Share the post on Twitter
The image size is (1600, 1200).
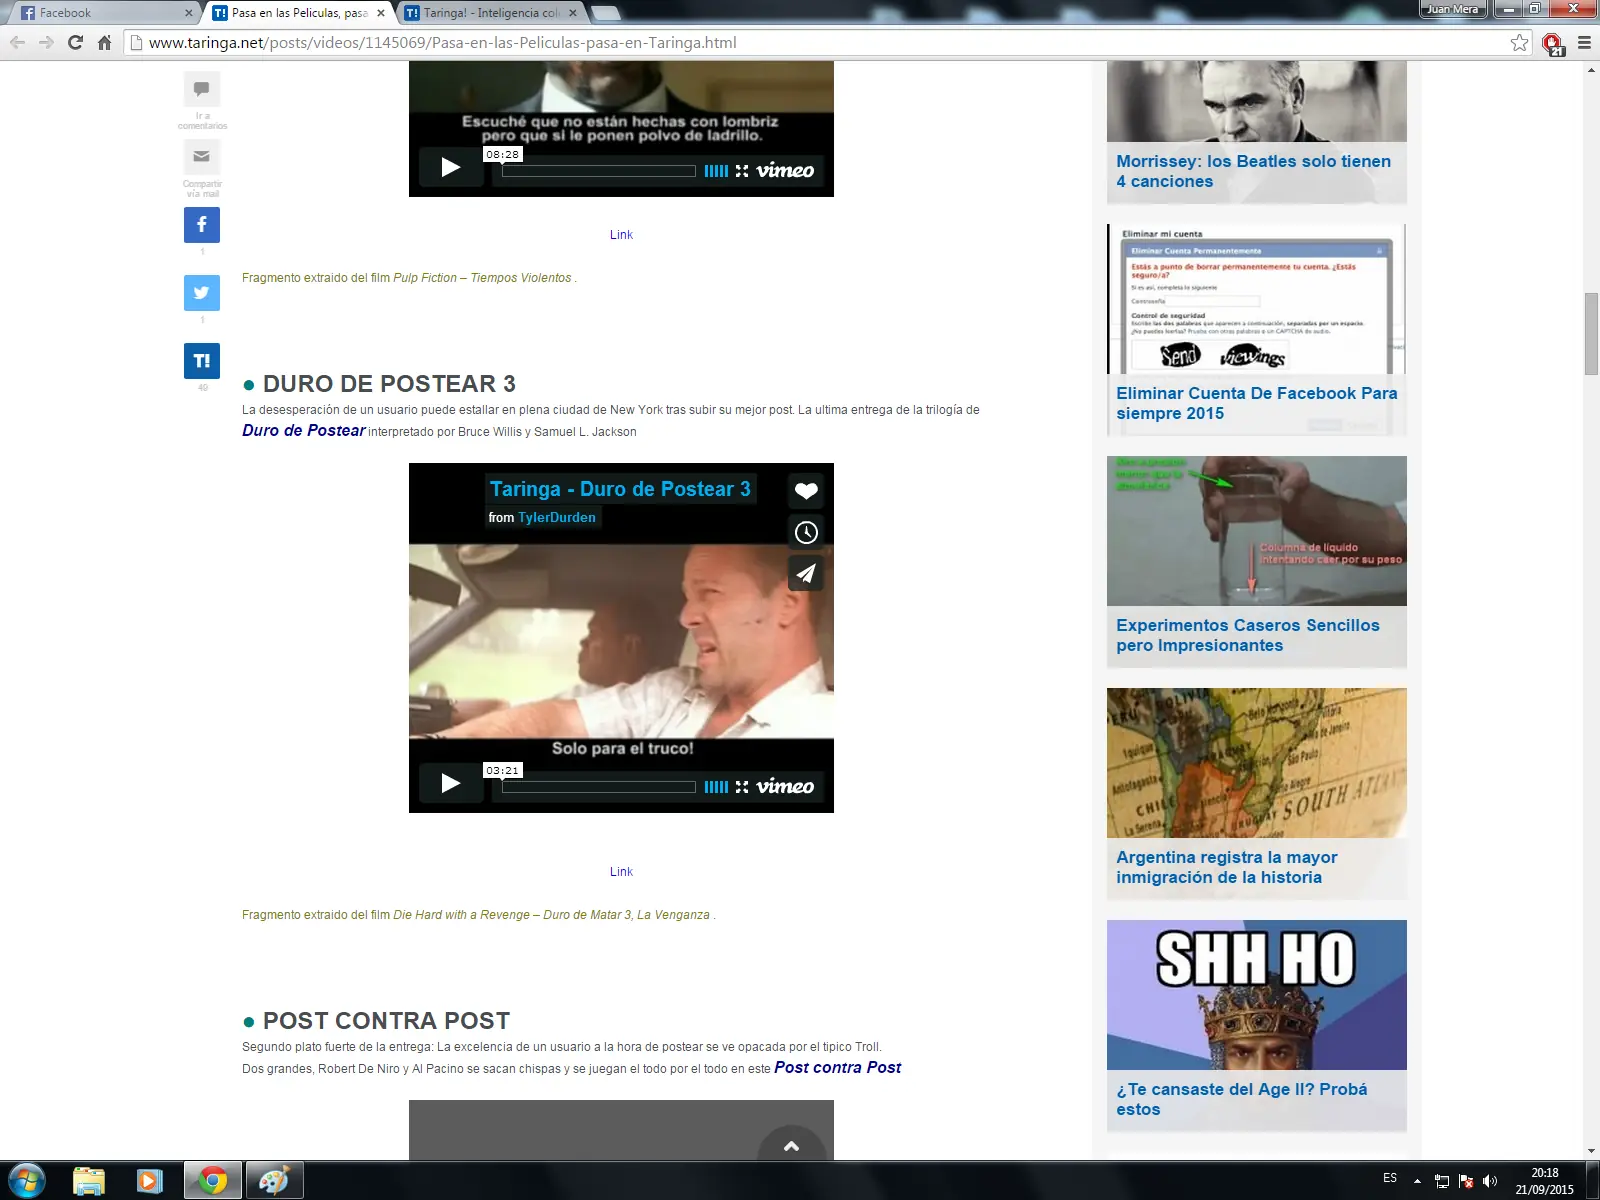coord(201,293)
